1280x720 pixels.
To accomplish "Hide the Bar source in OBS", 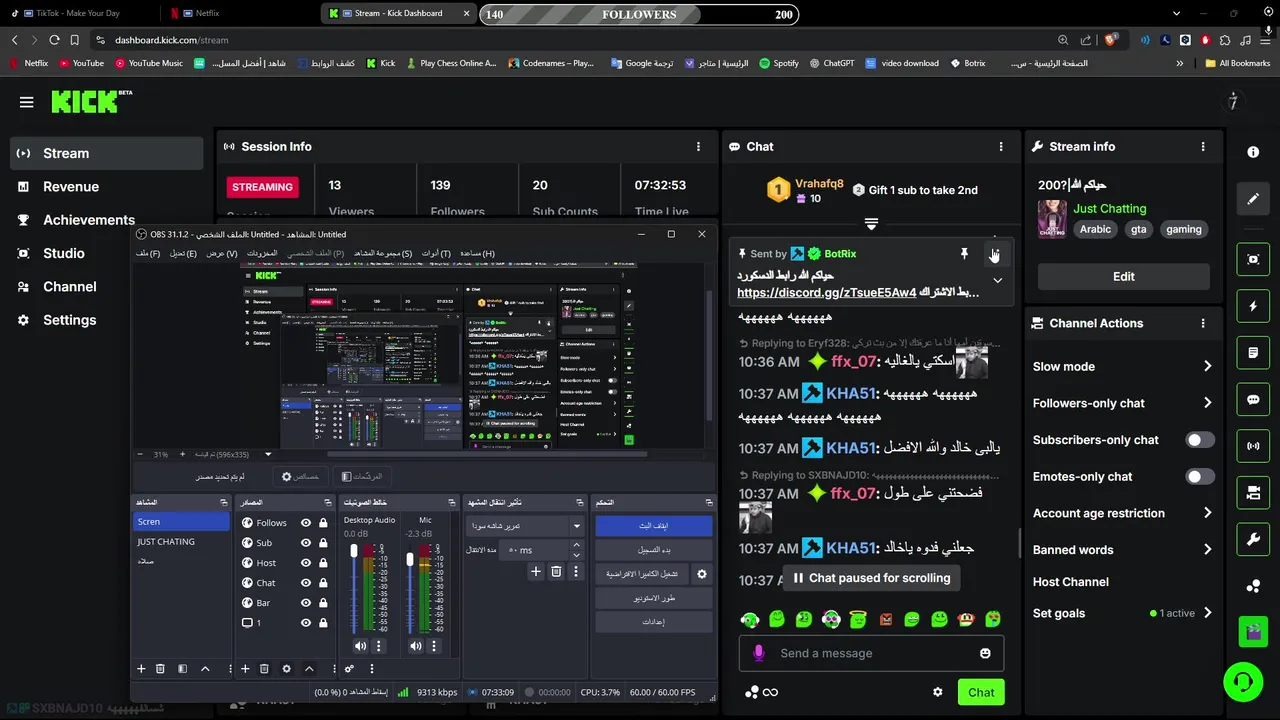I will [306, 603].
